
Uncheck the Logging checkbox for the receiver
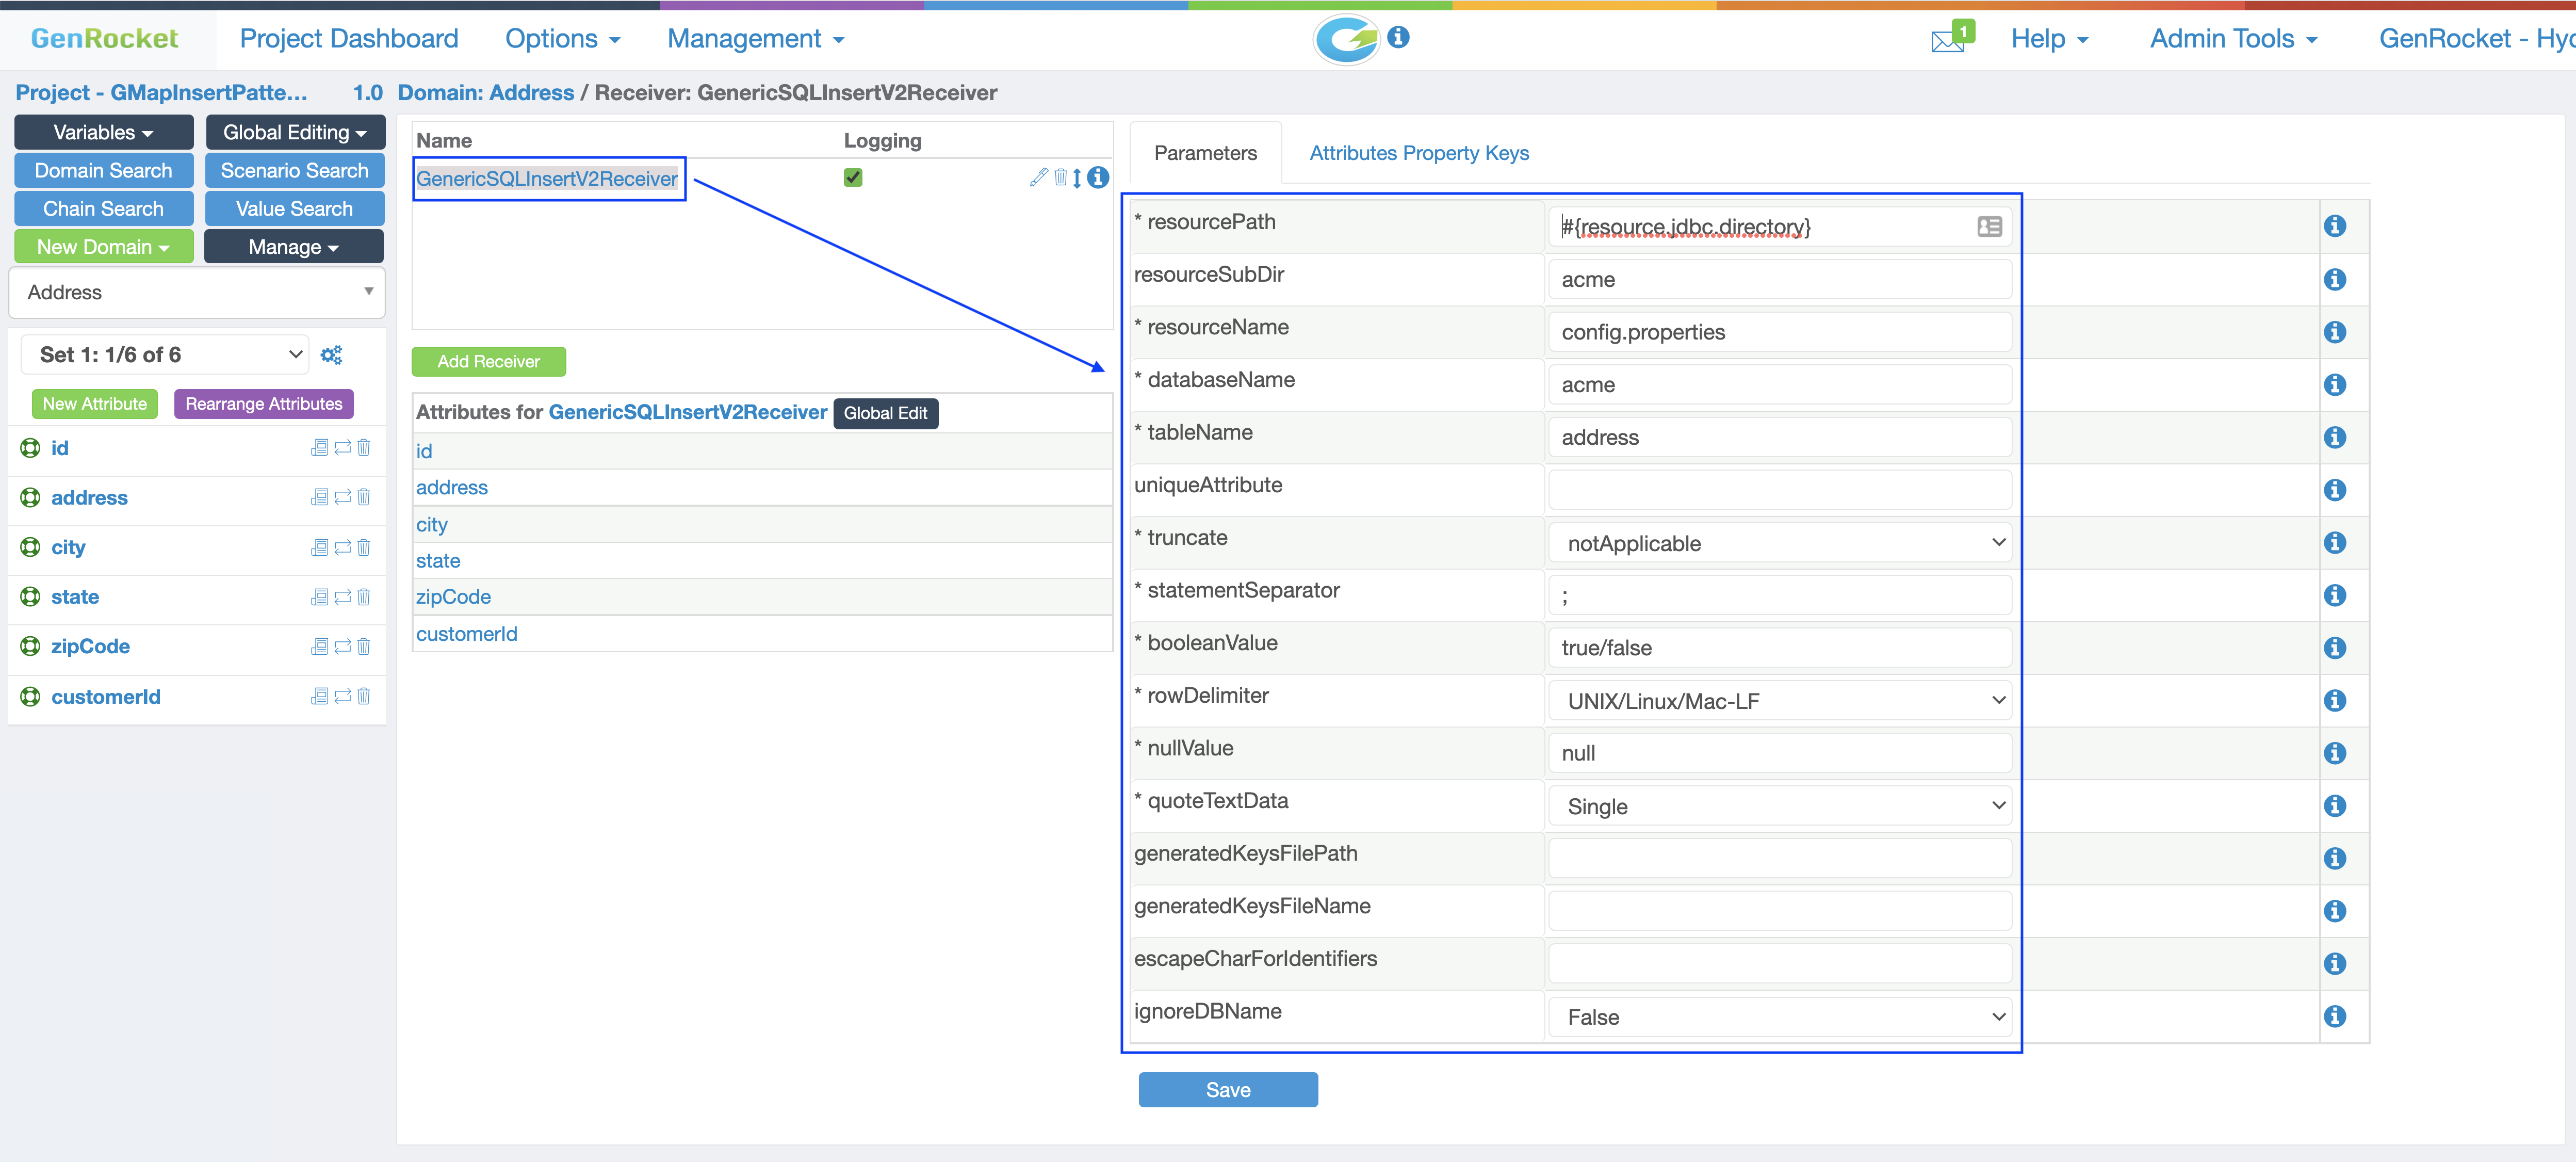(x=852, y=177)
